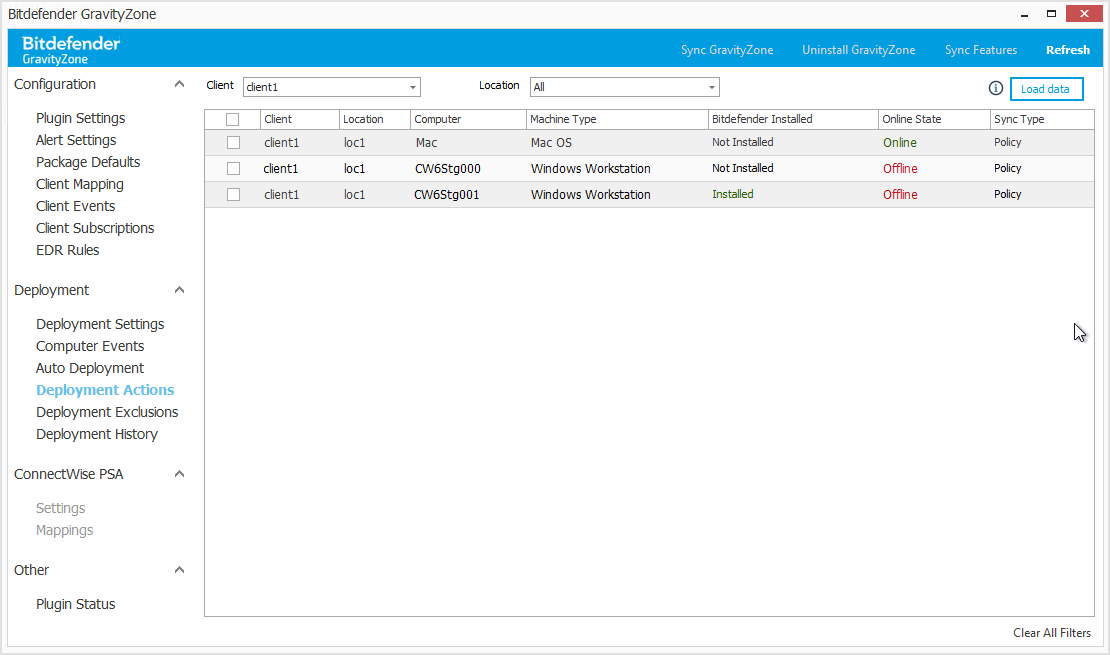Click Sync Features in the top bar
Image resolution: width=1110 pixels, height=655 pixels.
(980, 49)
